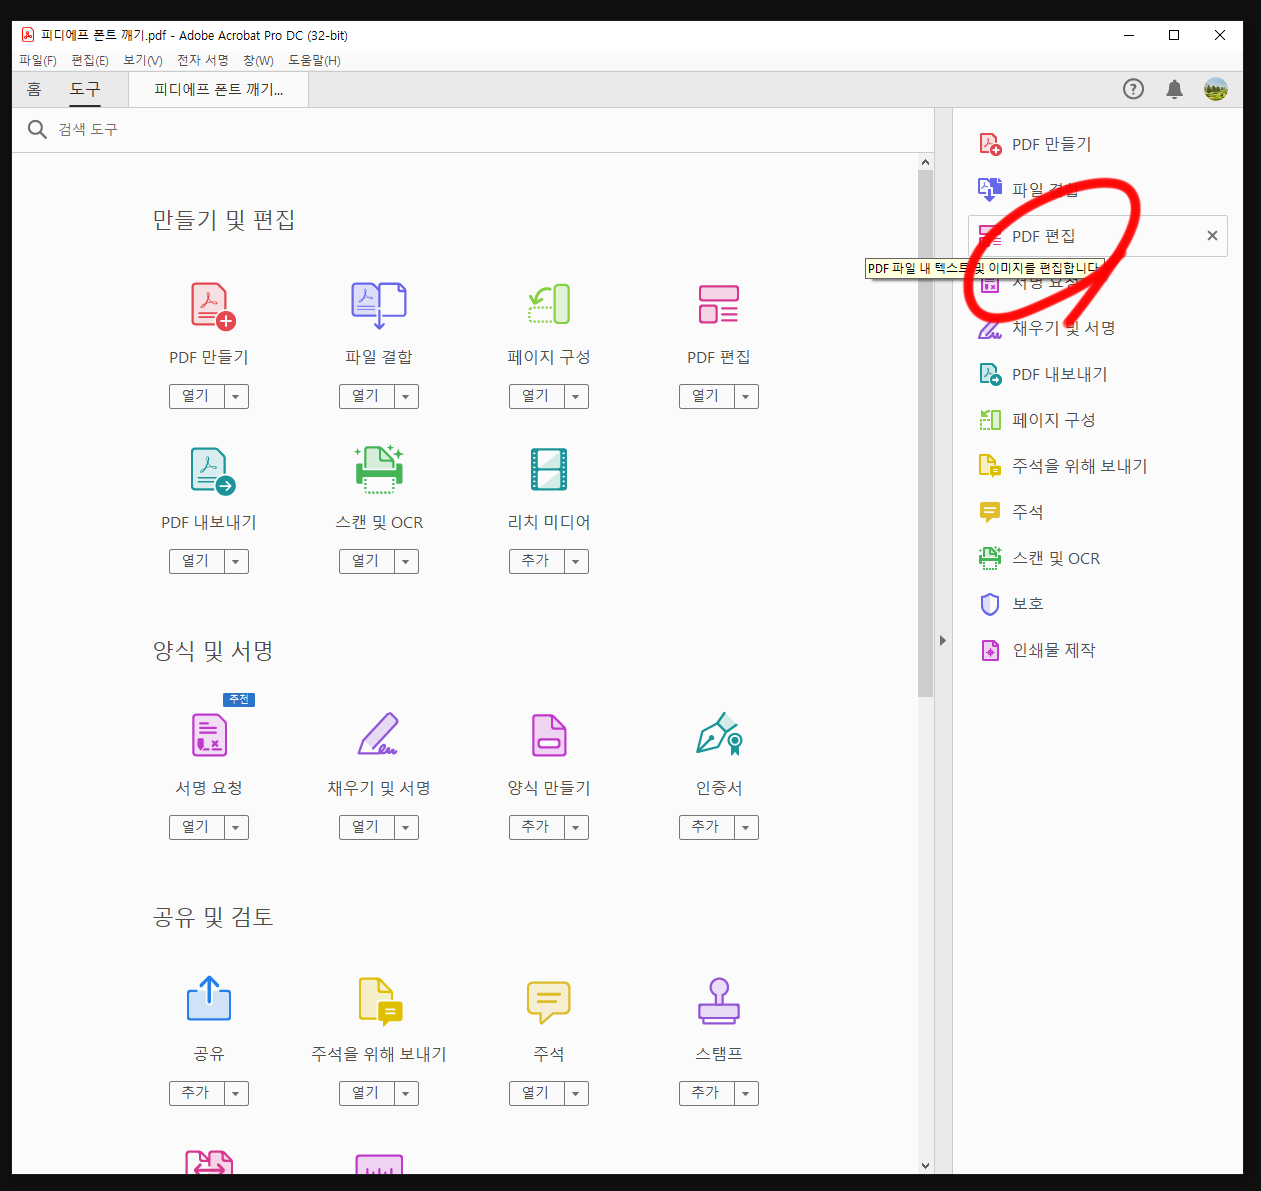
Task: Open dropdown arrow next to 페이지 구성 열기
Action: (x=576, y=396)
